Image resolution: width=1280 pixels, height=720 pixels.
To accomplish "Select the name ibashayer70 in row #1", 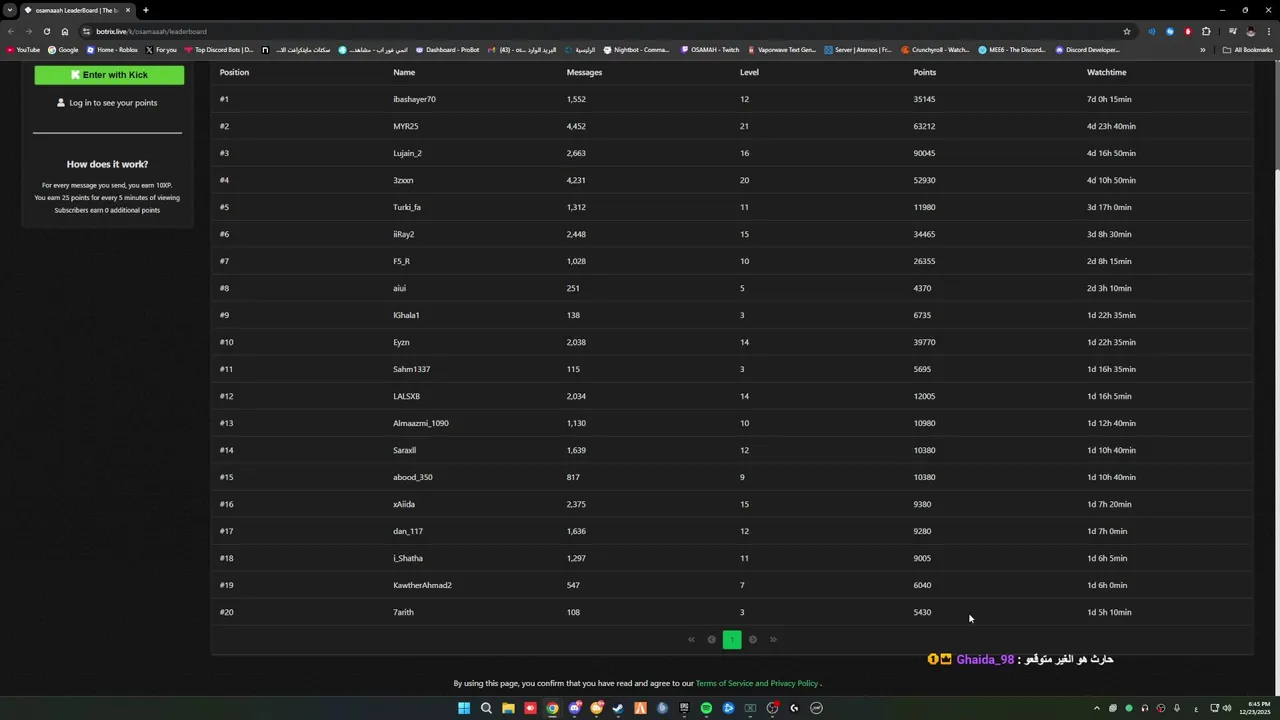I will (414, 99).
